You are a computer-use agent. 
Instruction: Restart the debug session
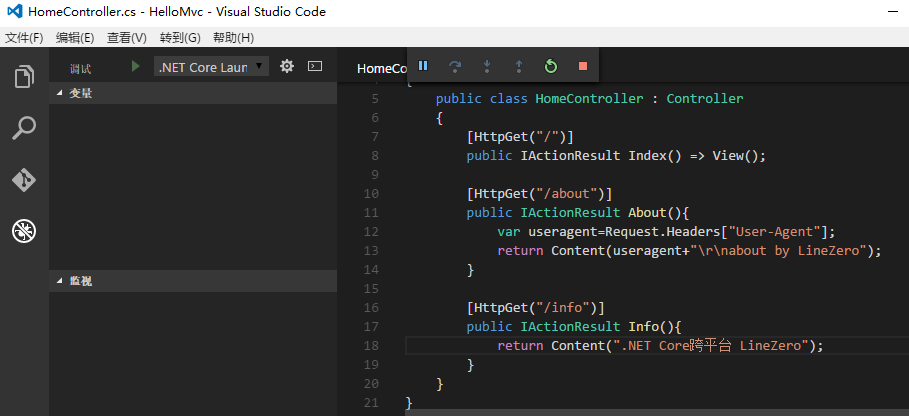(551, 66)
